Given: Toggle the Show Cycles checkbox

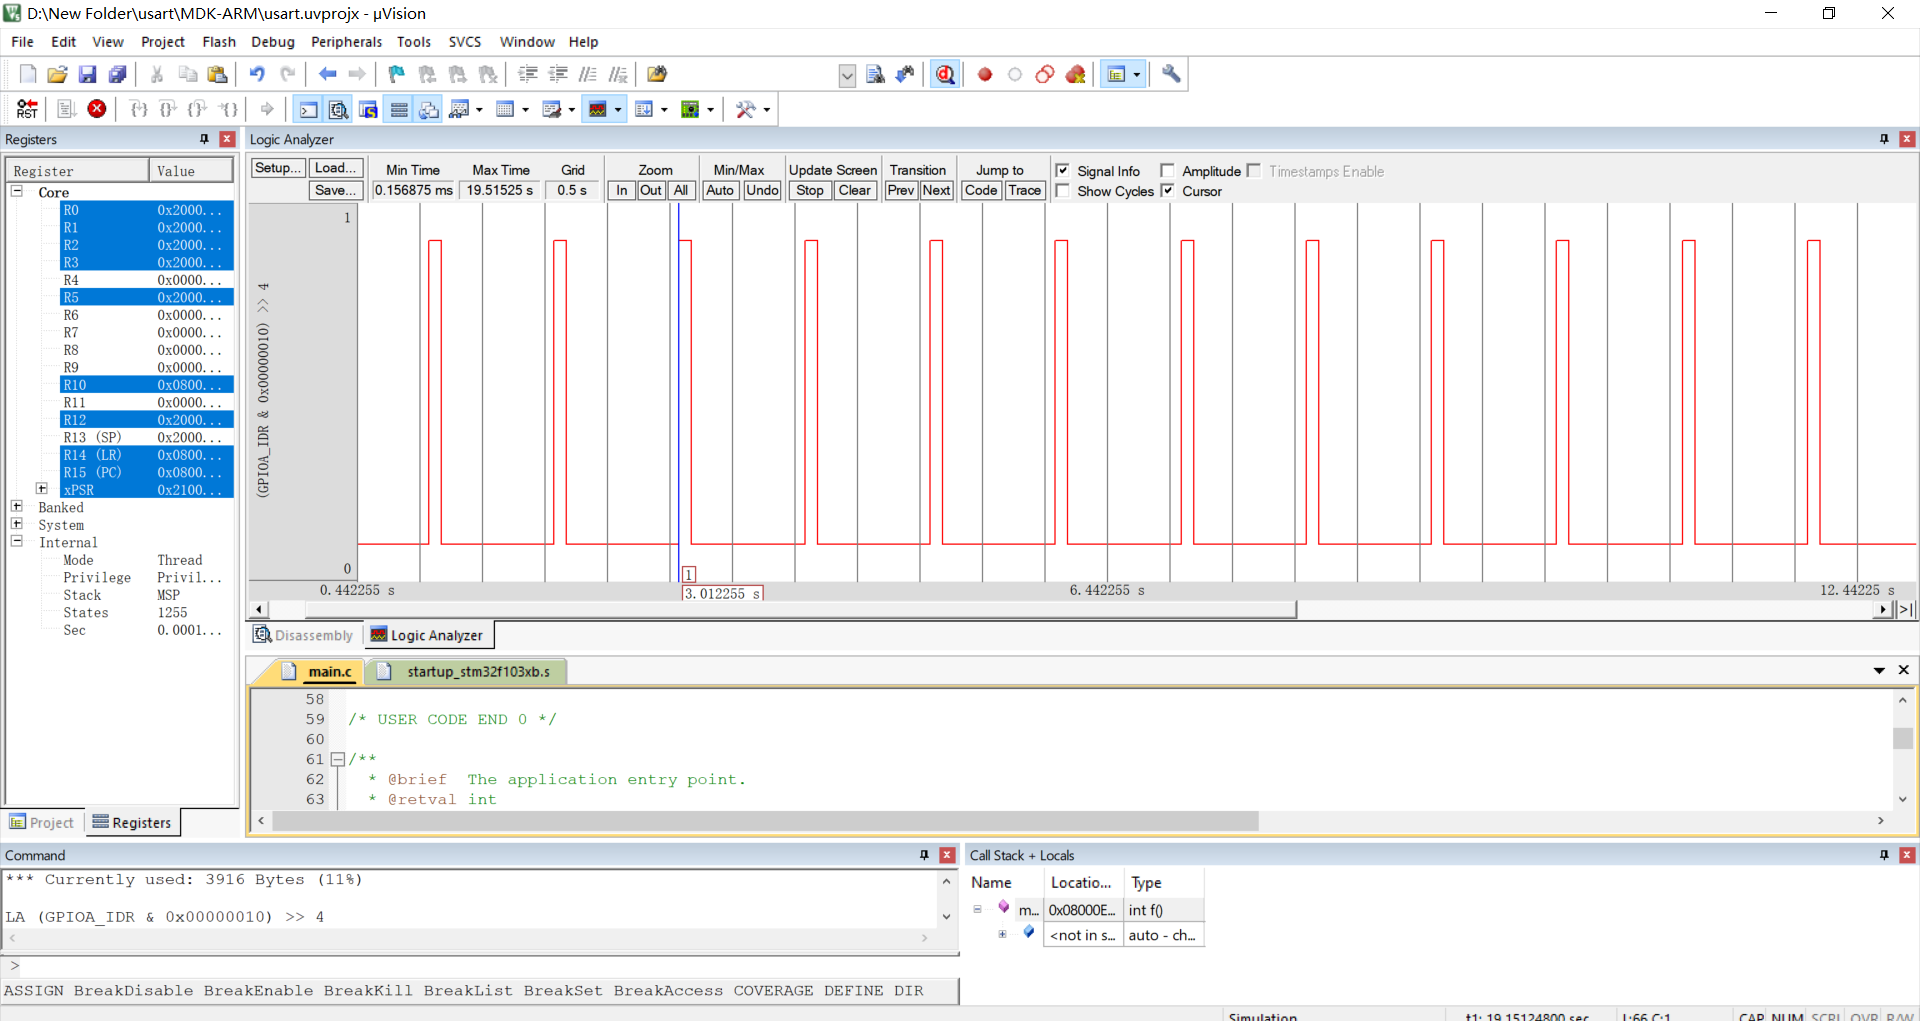Looking at the screenshot, I should pyautogui.click(x=1063, y=191).
